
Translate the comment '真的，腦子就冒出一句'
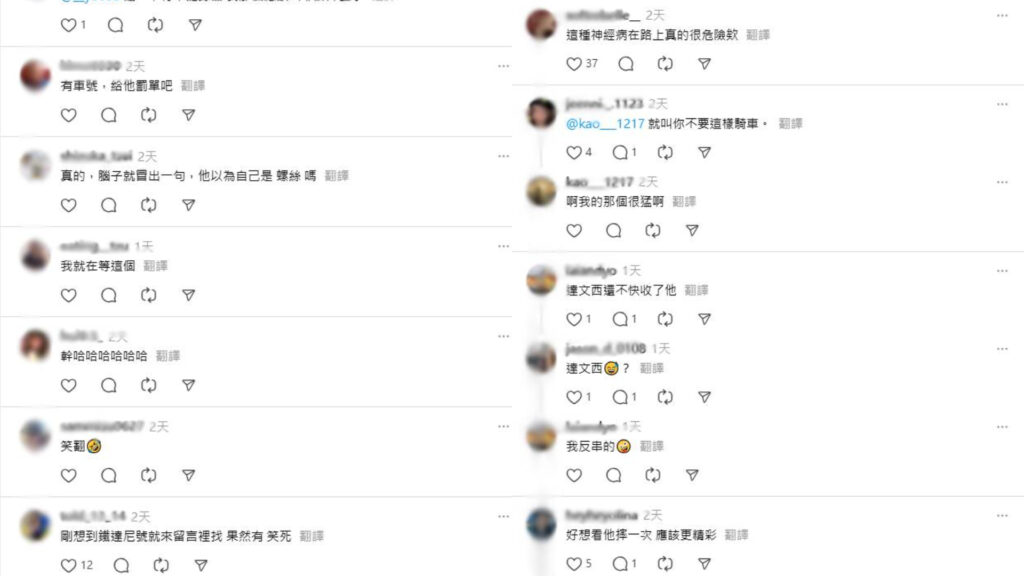tap(336, 176)
